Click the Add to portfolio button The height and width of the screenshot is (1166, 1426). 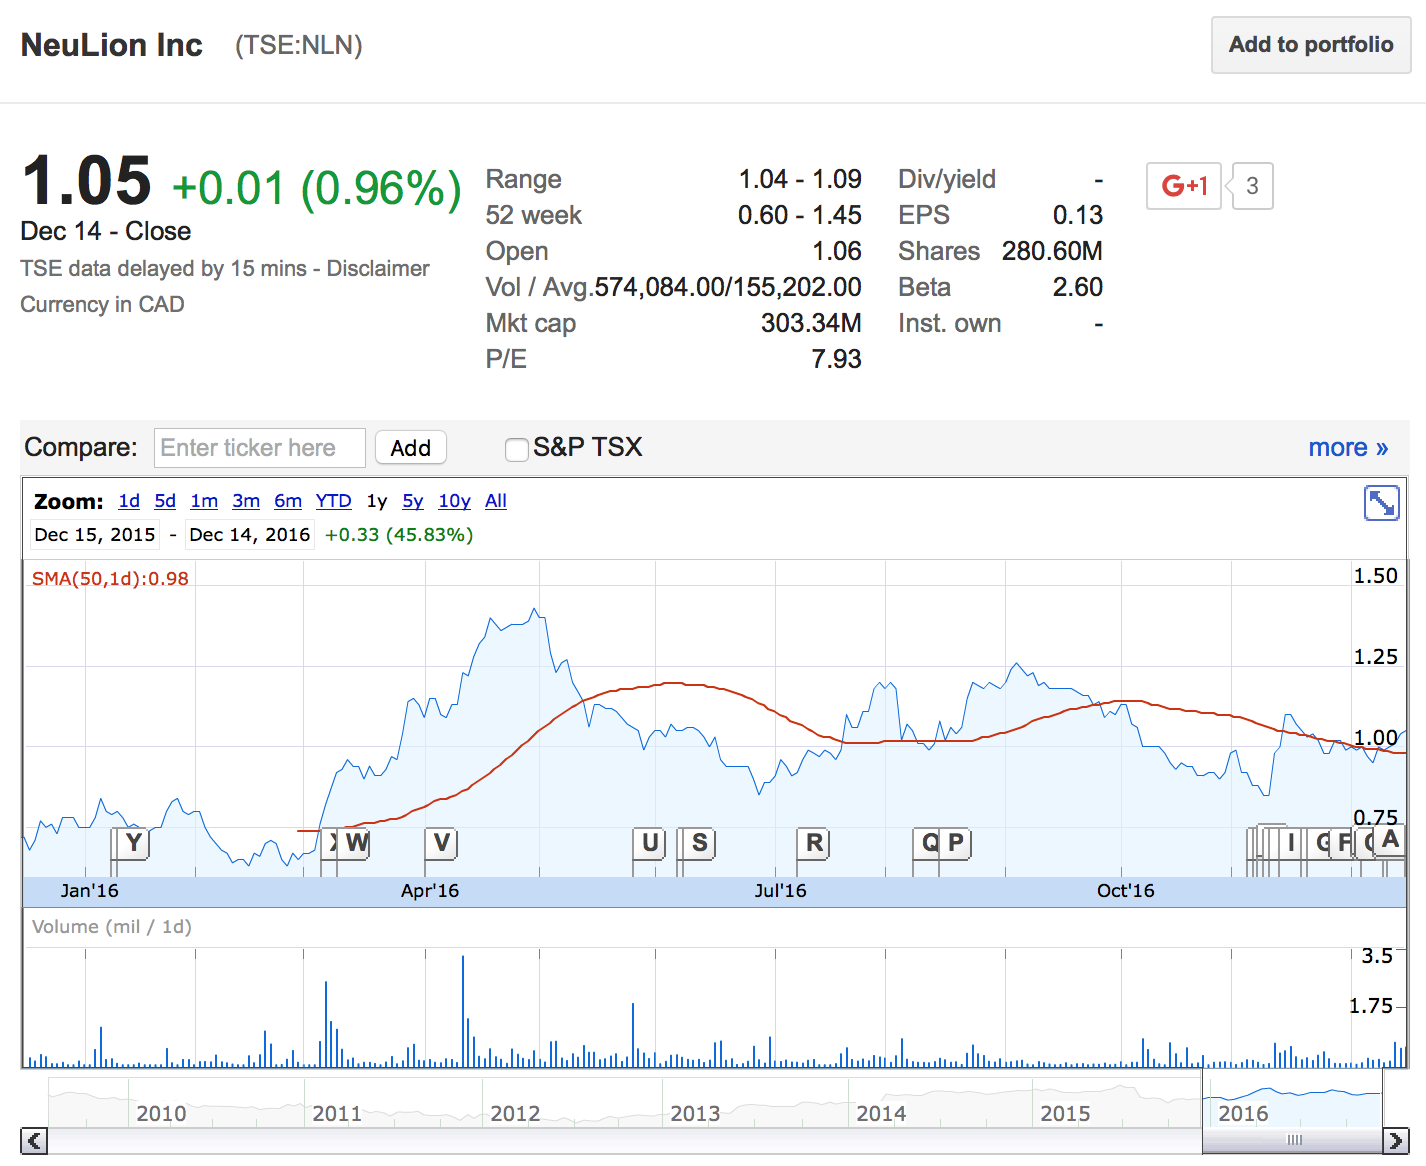point(1311,45)
